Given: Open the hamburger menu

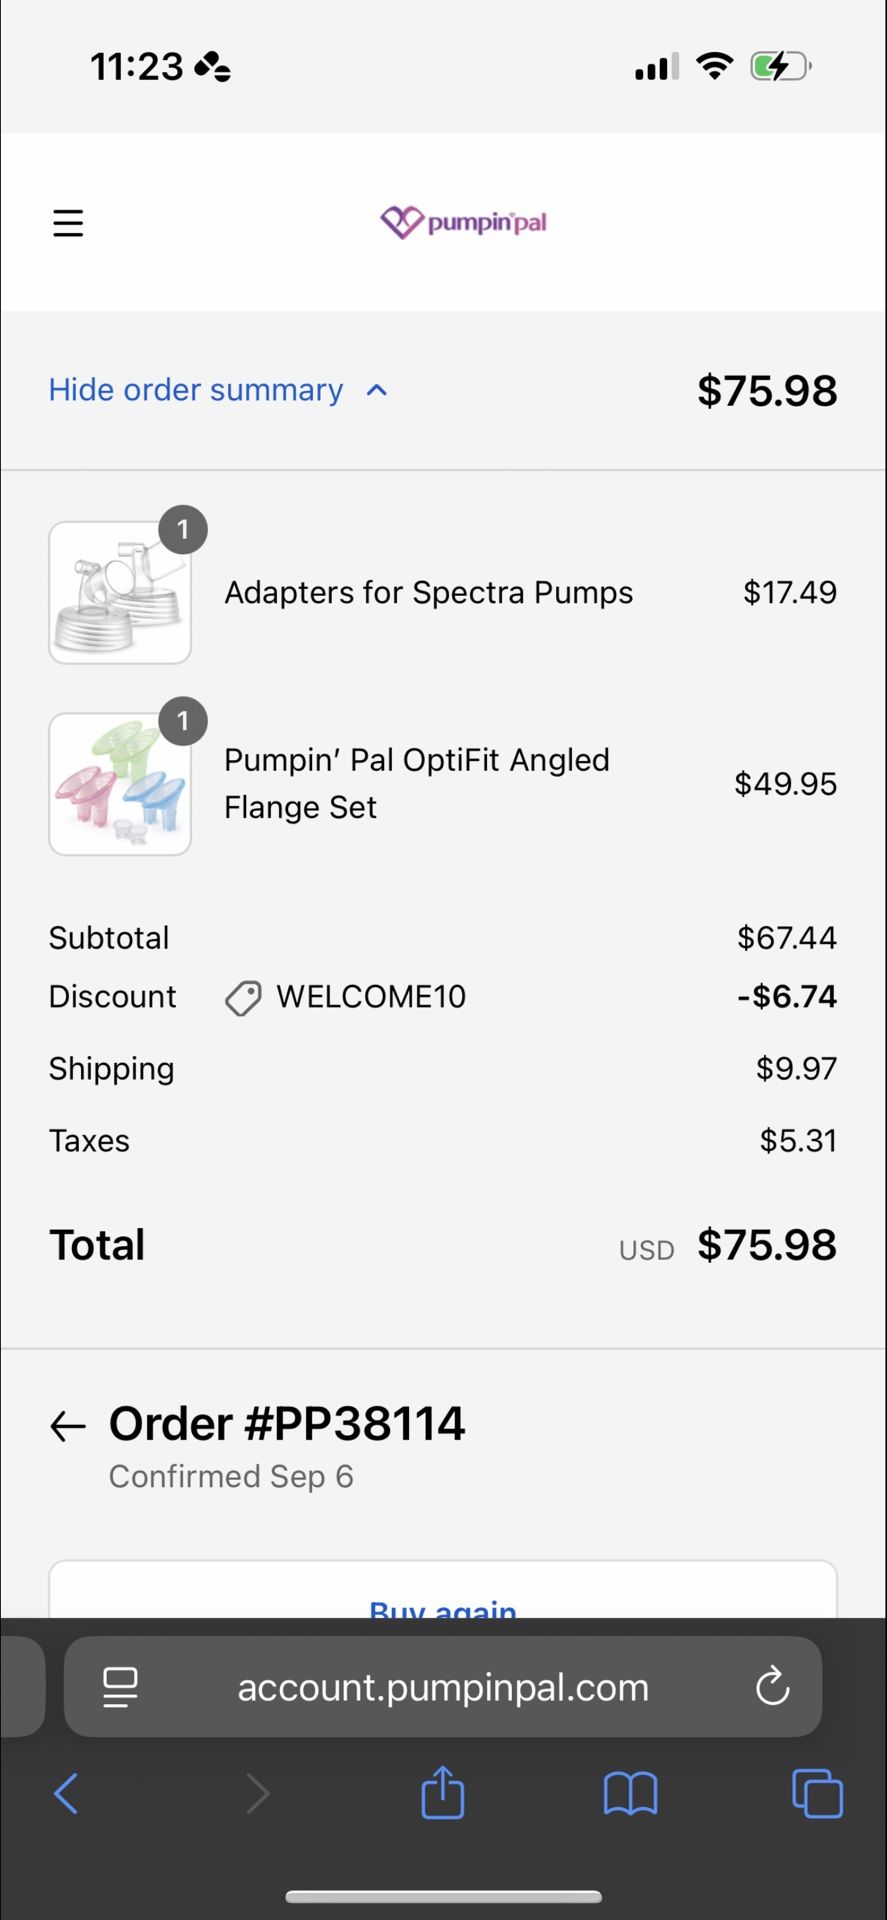Looking at the screenshot, I should click(68, 222).
